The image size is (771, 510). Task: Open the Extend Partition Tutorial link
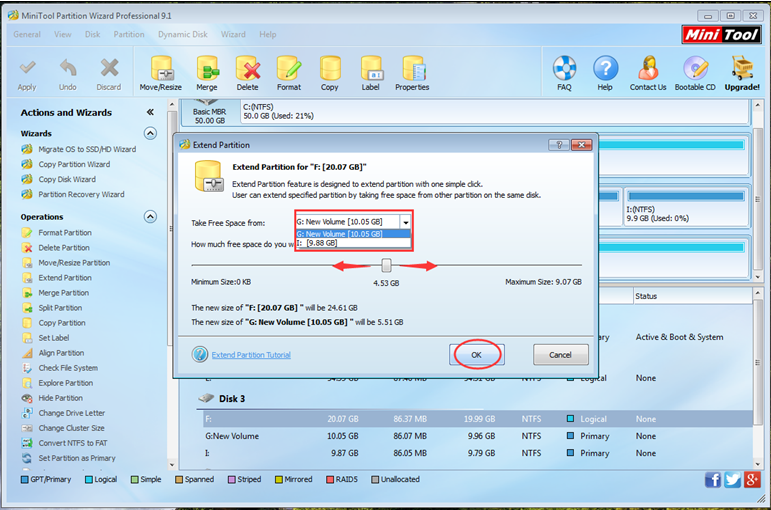251,355
